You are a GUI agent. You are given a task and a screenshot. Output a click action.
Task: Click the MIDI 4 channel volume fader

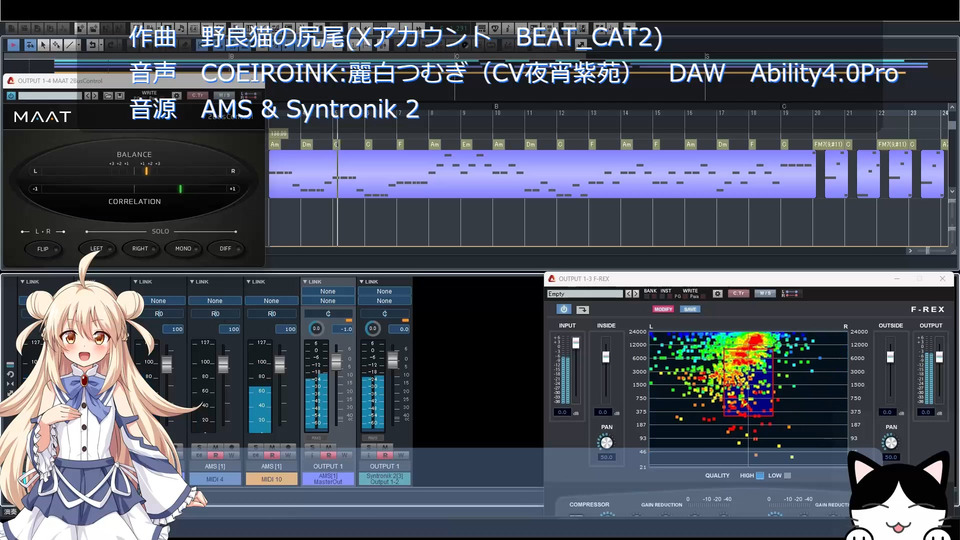click(223, 364)
